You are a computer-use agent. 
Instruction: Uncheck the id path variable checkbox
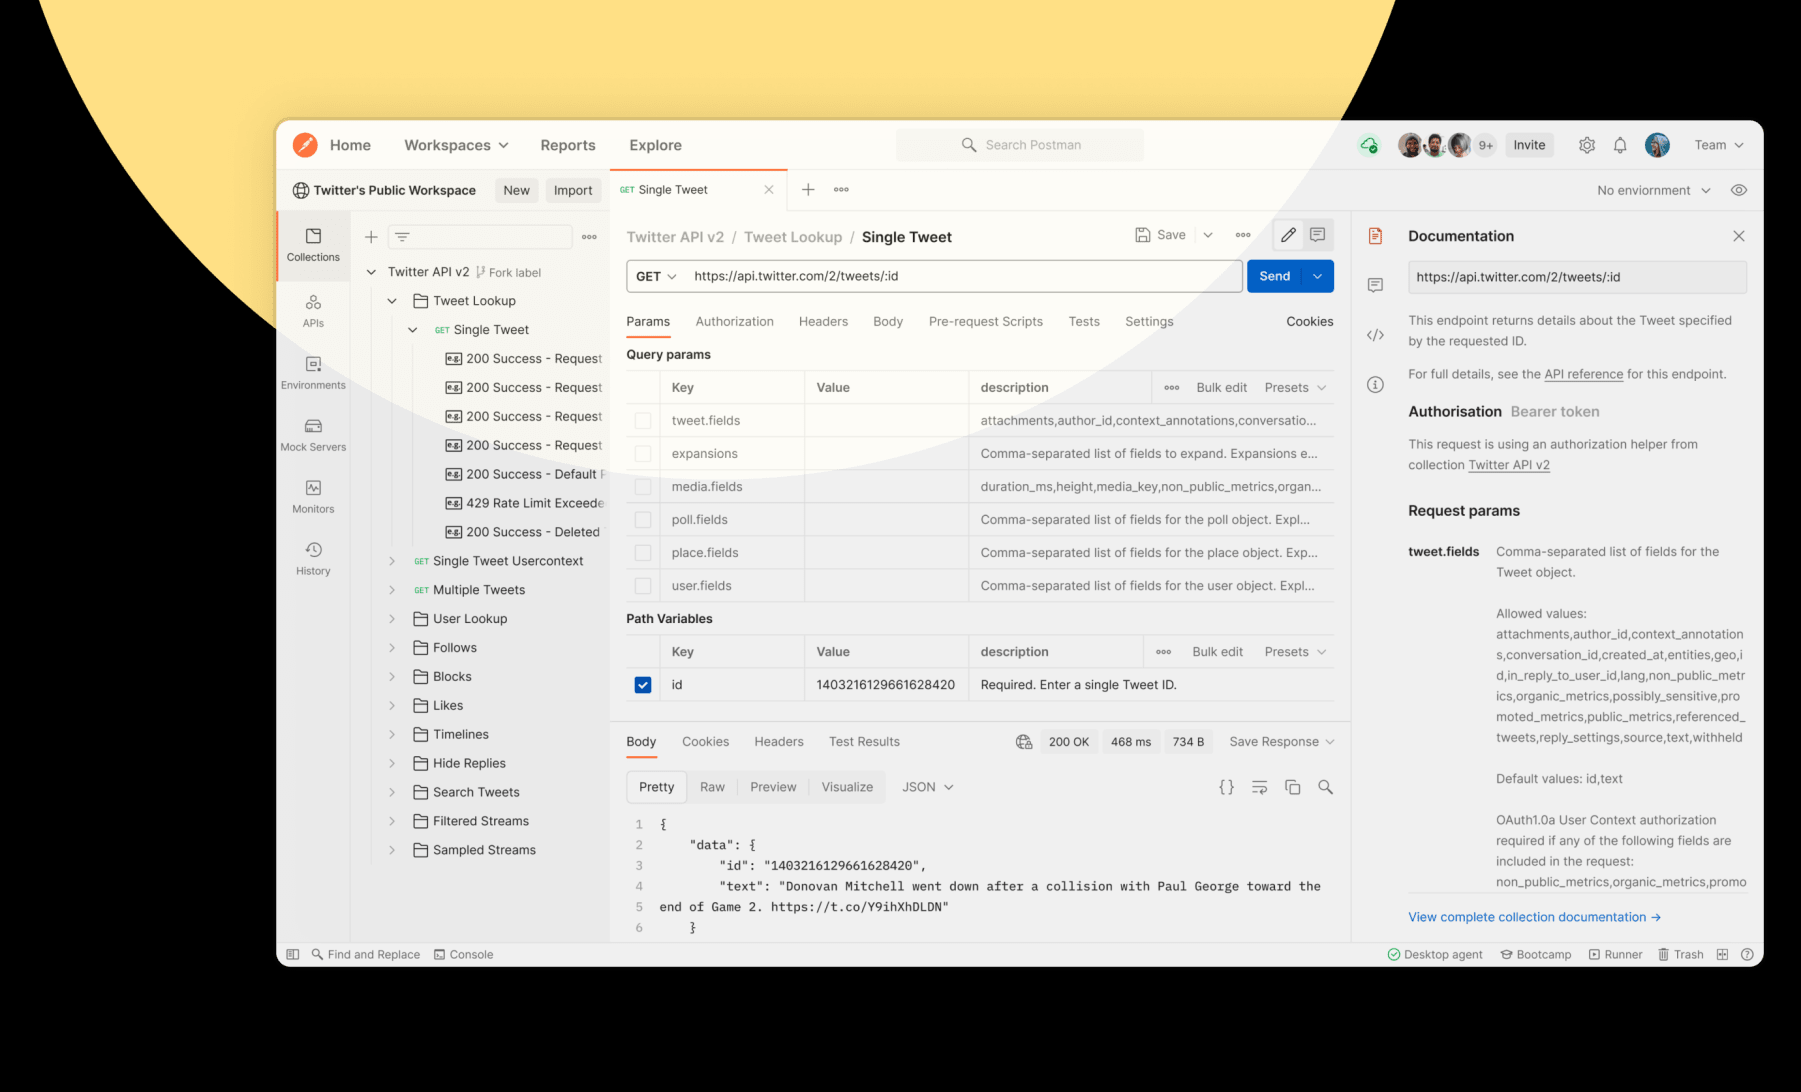[x=643, y=685]
